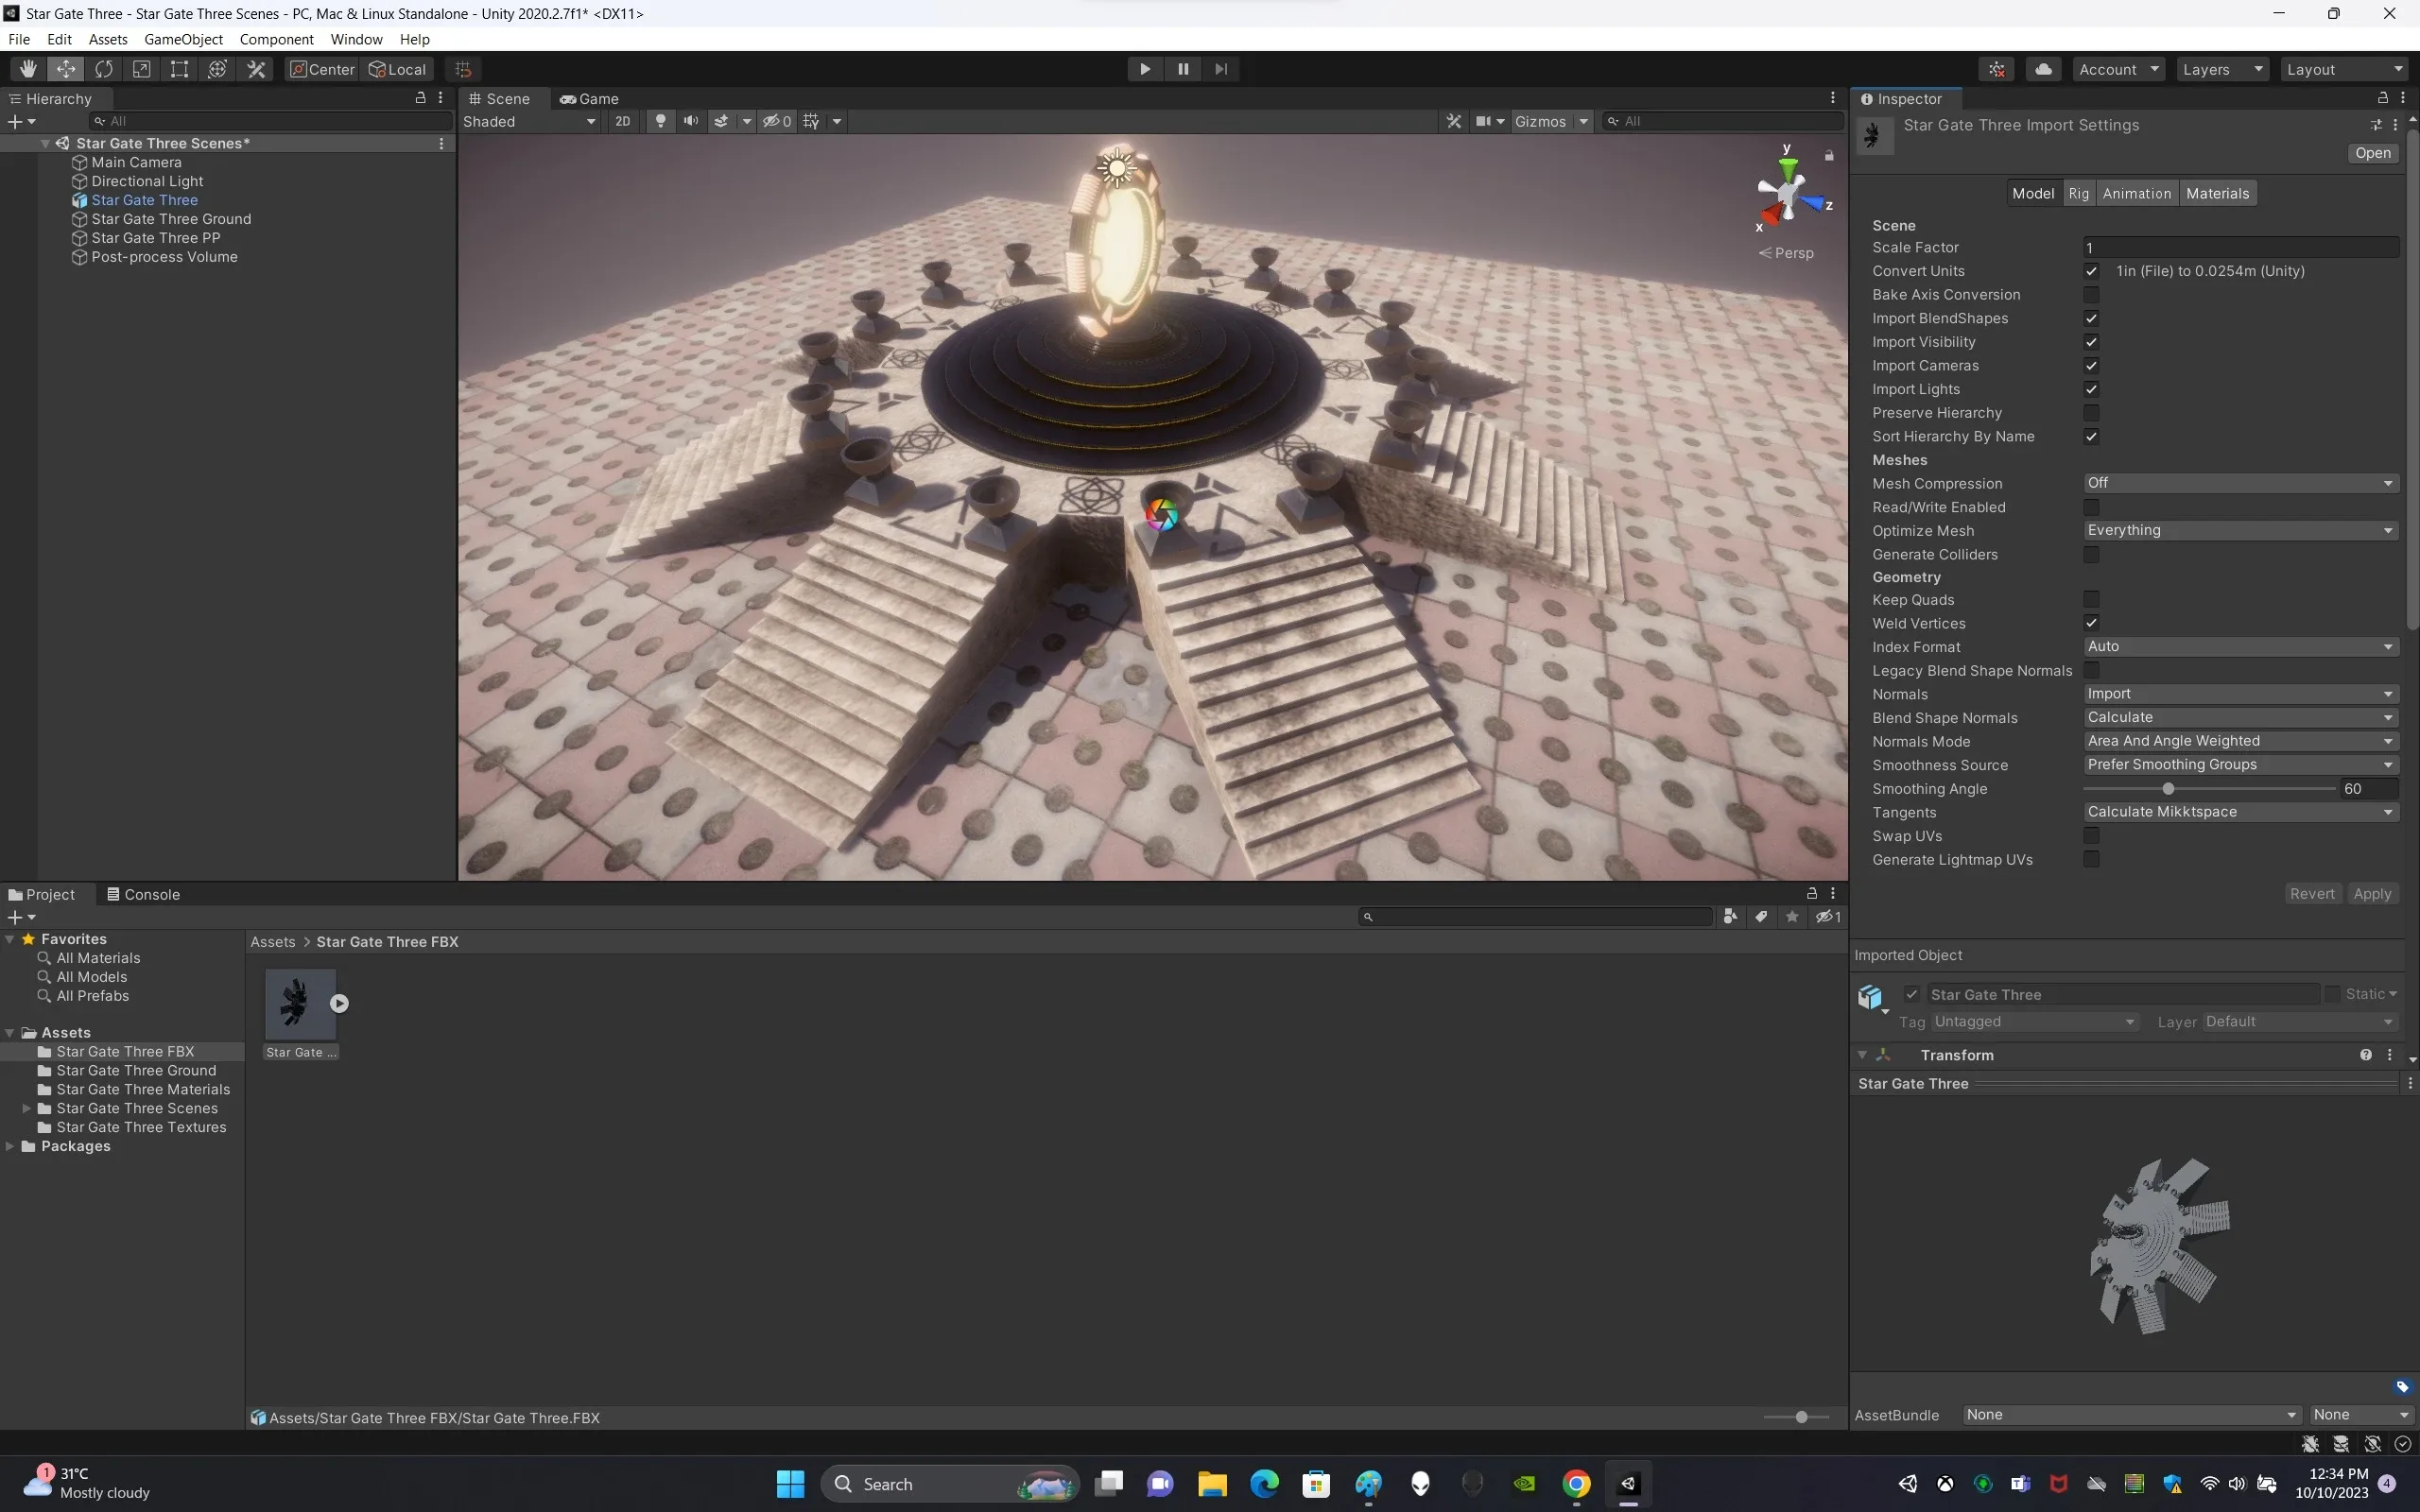Switch to the Rig tab
The width and height of the screenshot is (2420, 1512).
pyautogui.click(x=2079, y=193)
